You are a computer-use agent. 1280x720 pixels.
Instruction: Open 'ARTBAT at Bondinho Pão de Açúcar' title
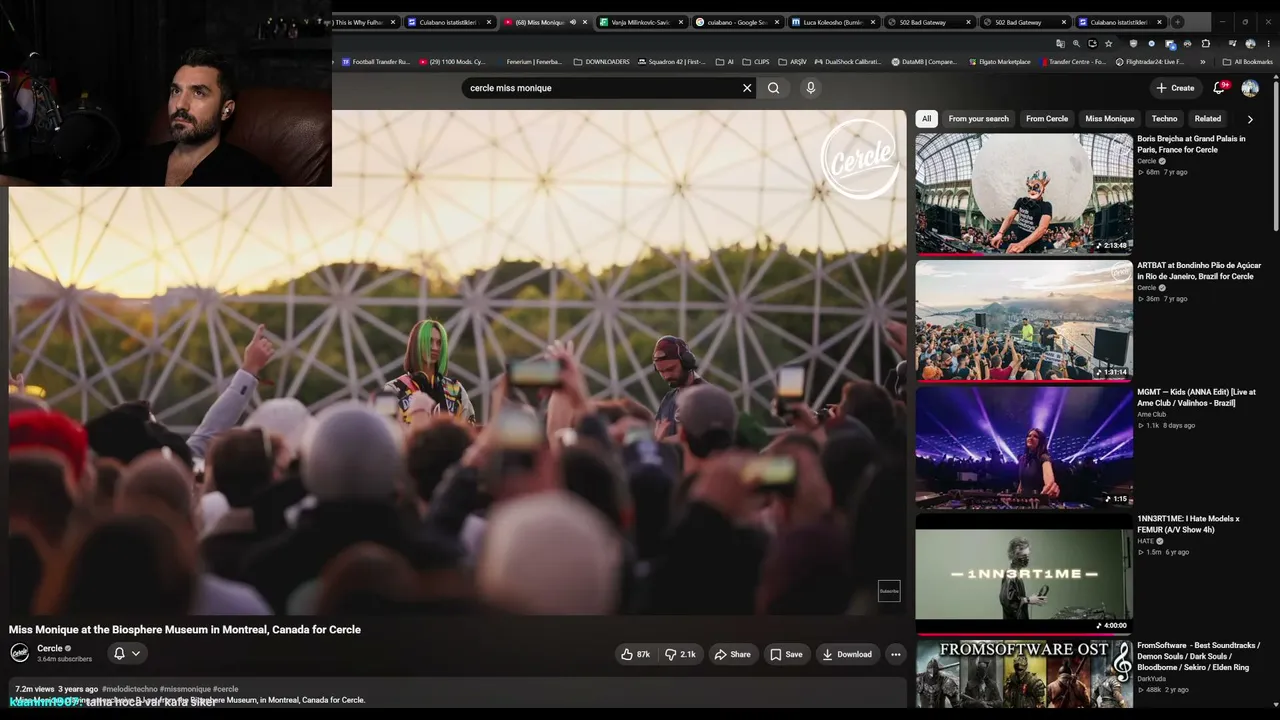[1199, 271]
